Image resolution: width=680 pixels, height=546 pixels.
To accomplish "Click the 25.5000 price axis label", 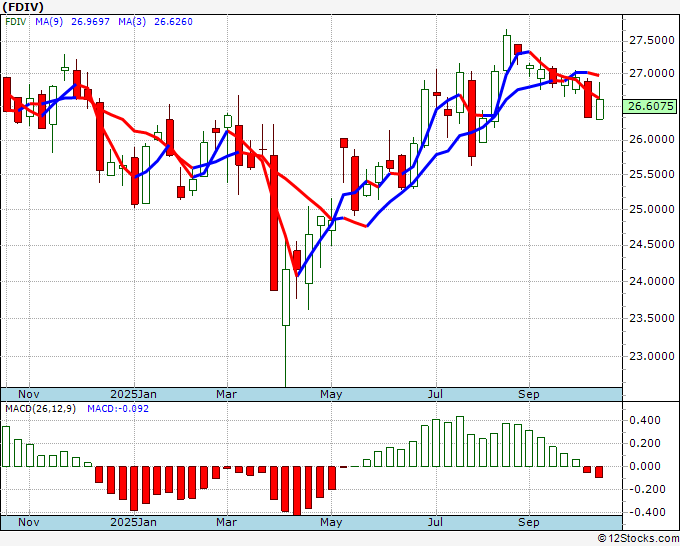I will pyautogui.click(x=652, y=174).
